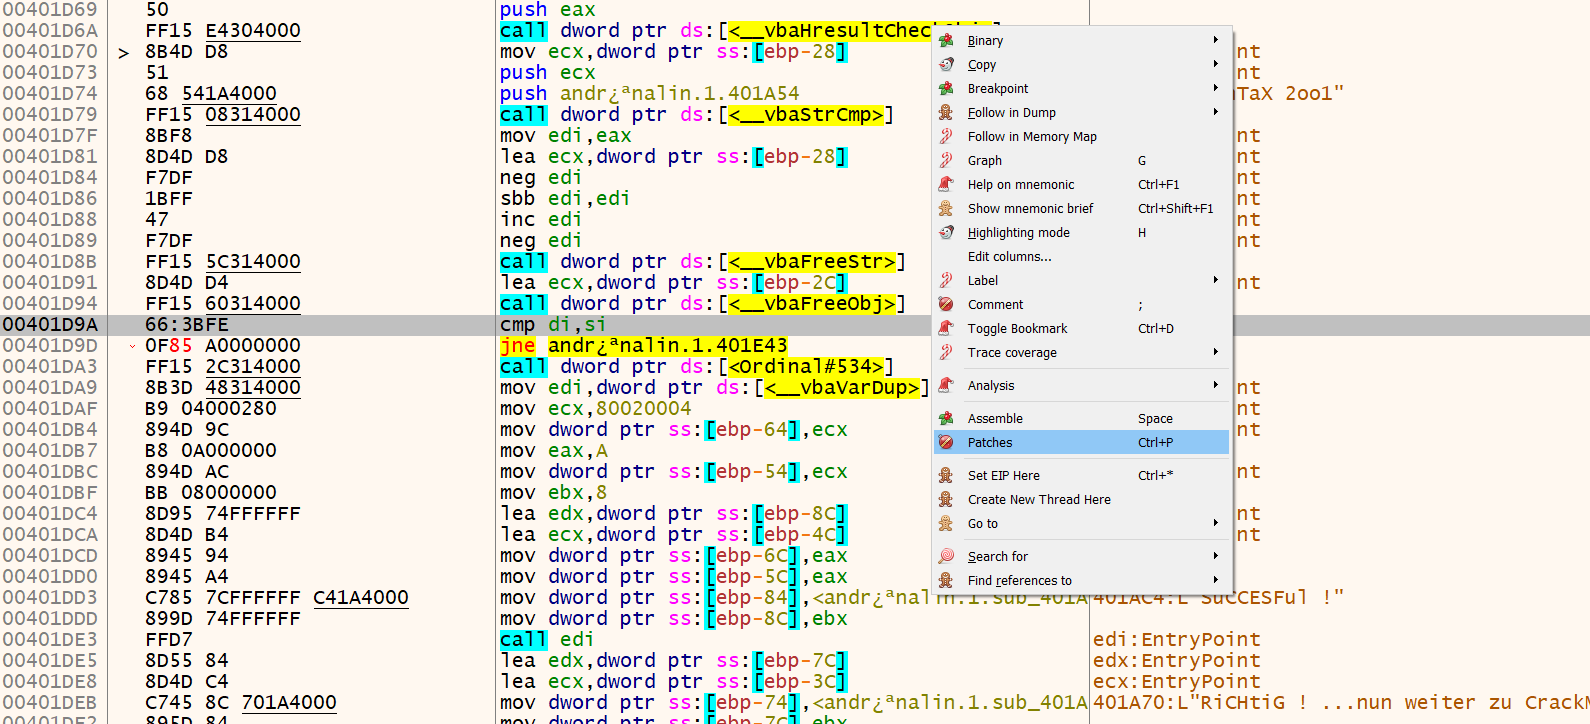
Task: Select Assemble in context menu
Action: point(1081,419)
